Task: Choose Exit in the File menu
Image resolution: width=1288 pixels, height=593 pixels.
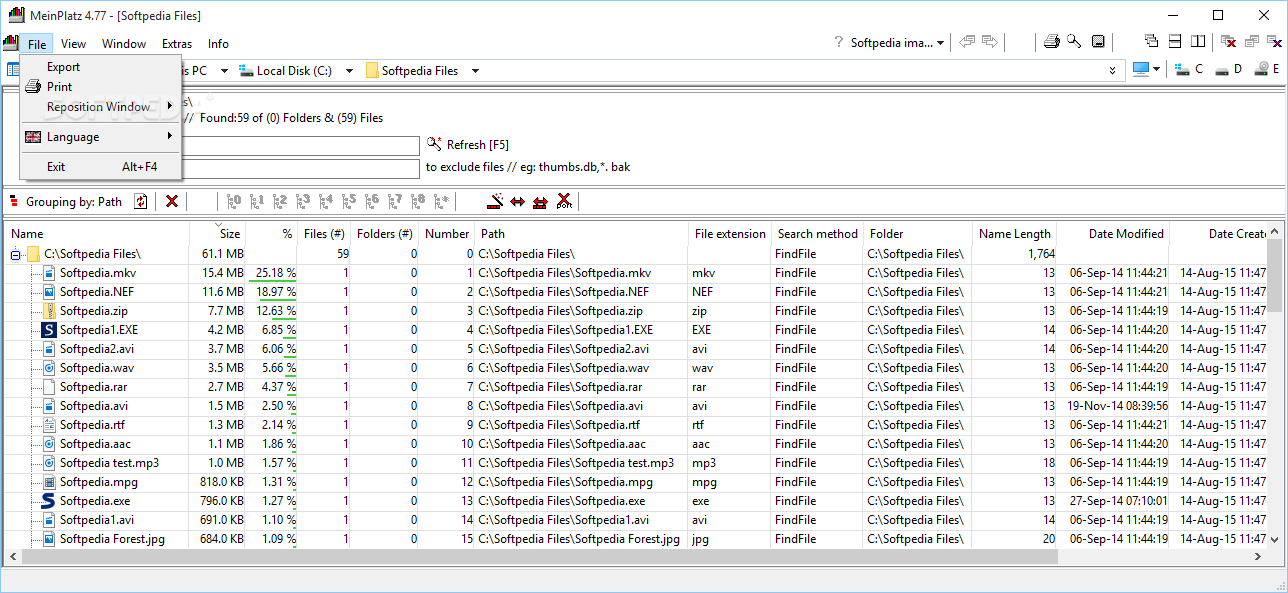Action: (x=99, y=167)
